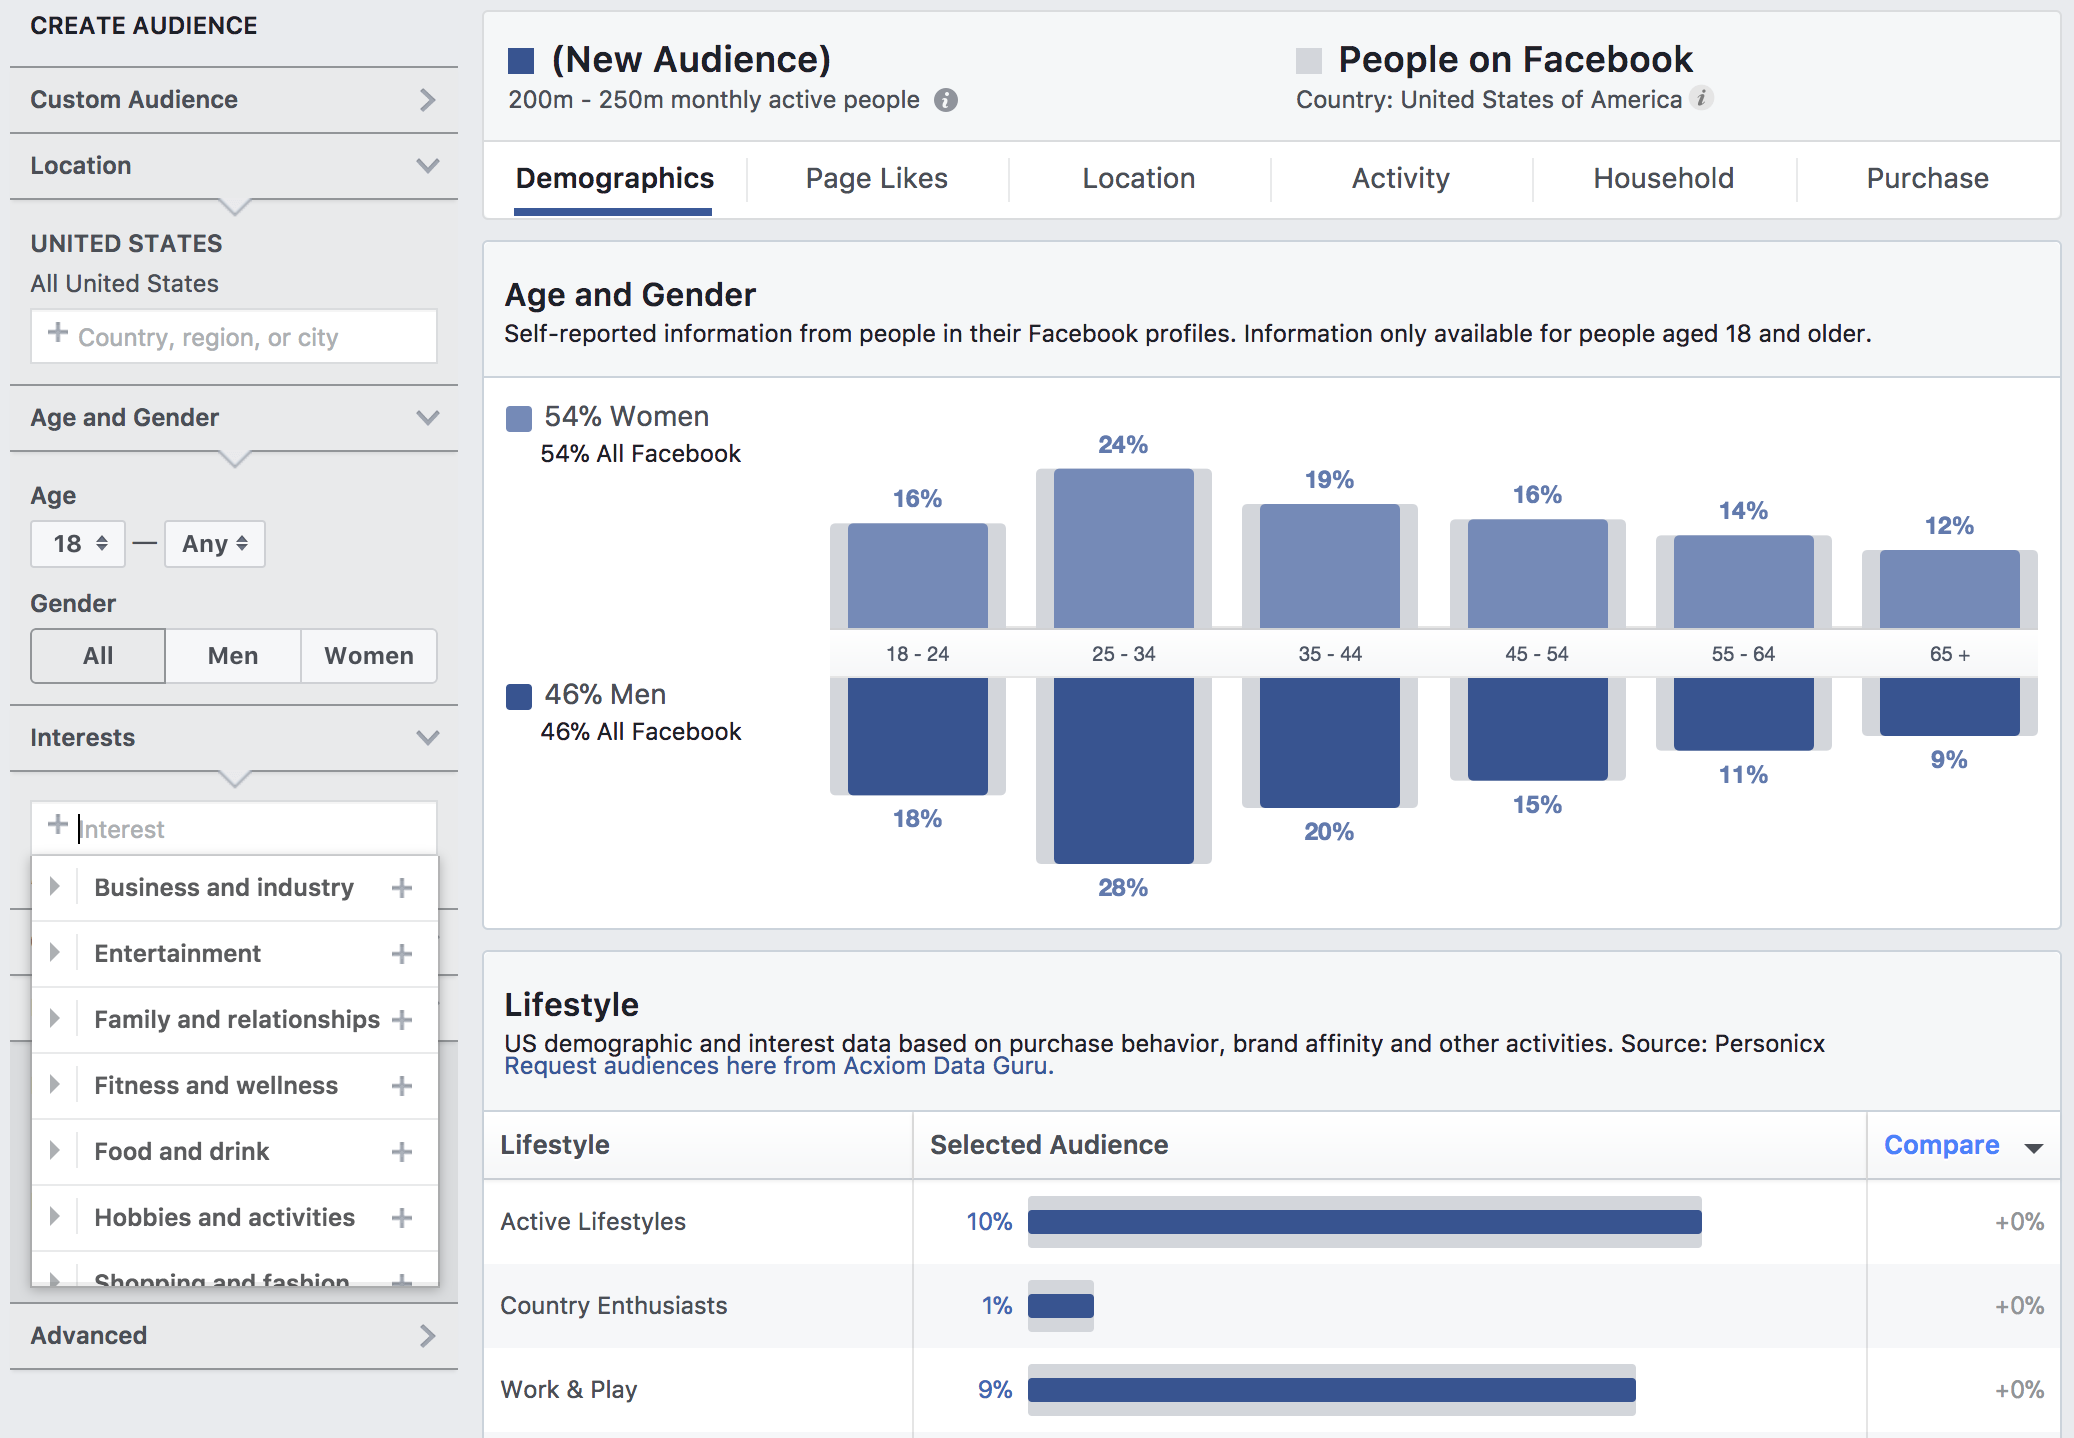Click the men 25 - 34 bar at 28%

(x=1124, y=770)
